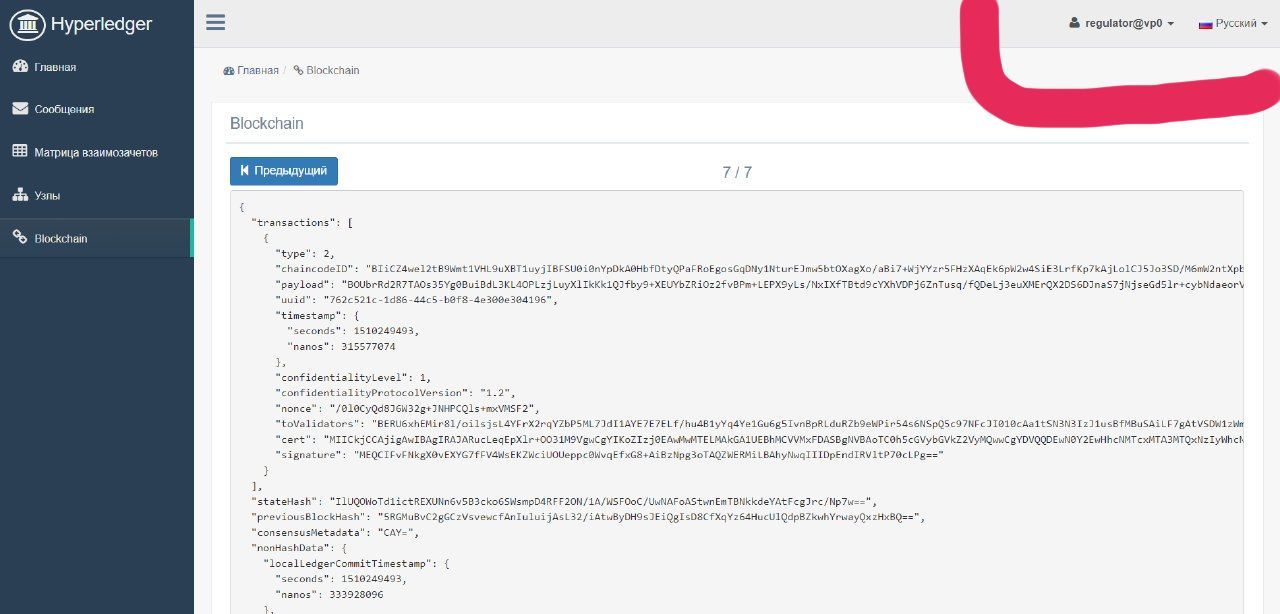This screenshot has width=1280, height=614.
Task: Open the regulator@vp0 user dropdown
Action: 1121,23
